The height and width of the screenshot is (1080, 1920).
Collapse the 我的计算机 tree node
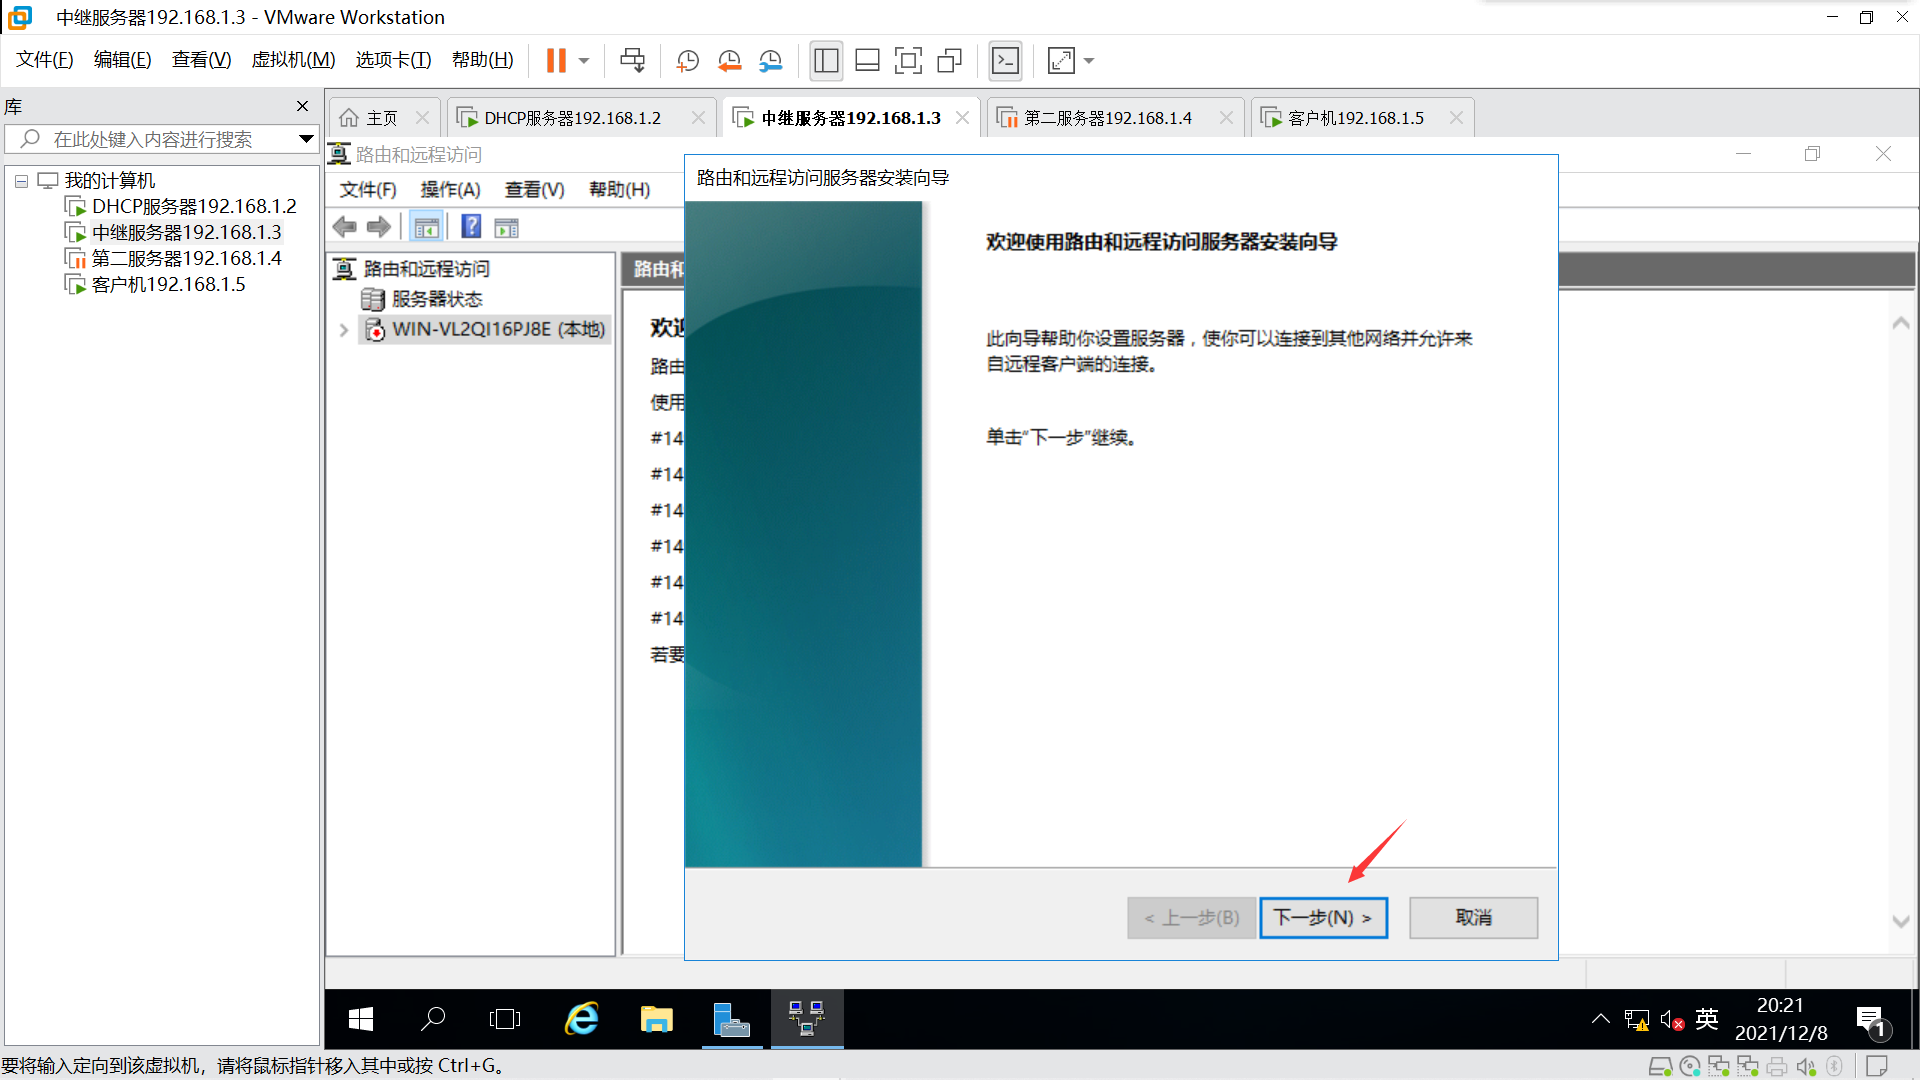click(x=21, y=181)
